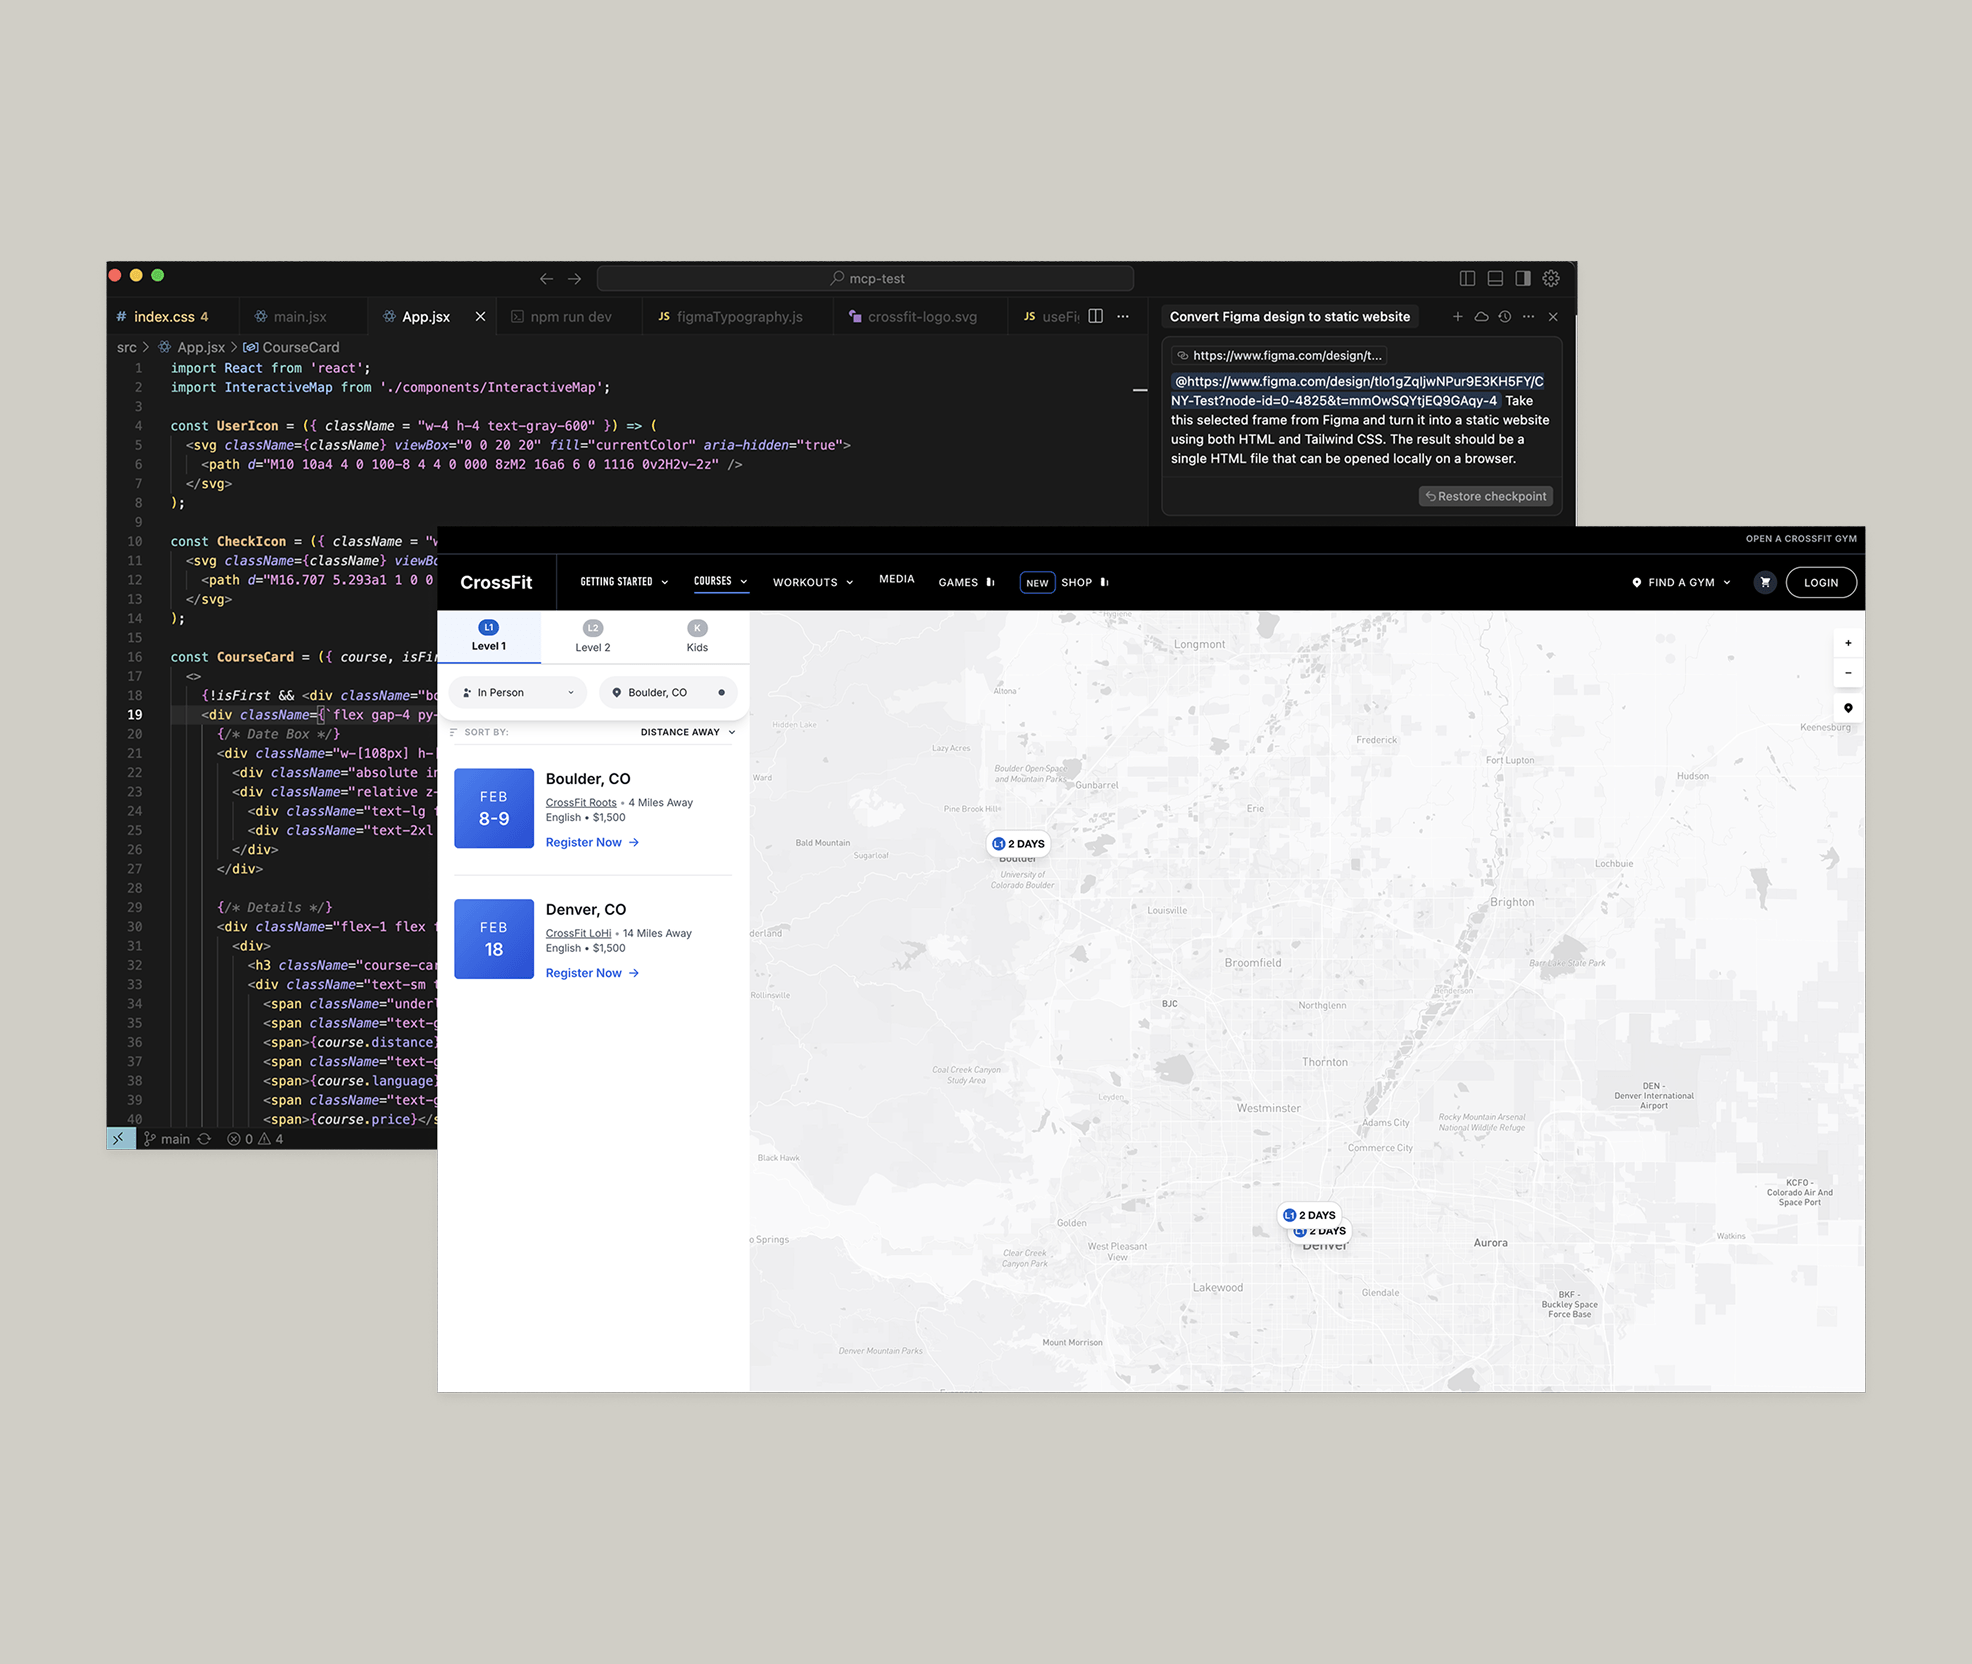Select the Level 2 tab
The width and height of the screenshot is (1972, 1664).
point(593,637)
